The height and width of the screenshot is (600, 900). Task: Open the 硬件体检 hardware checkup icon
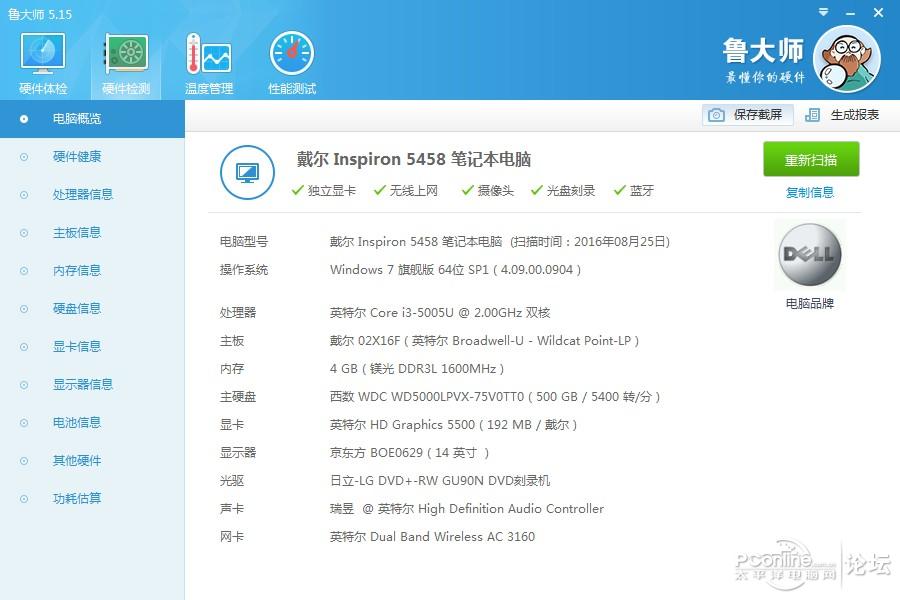43,53
